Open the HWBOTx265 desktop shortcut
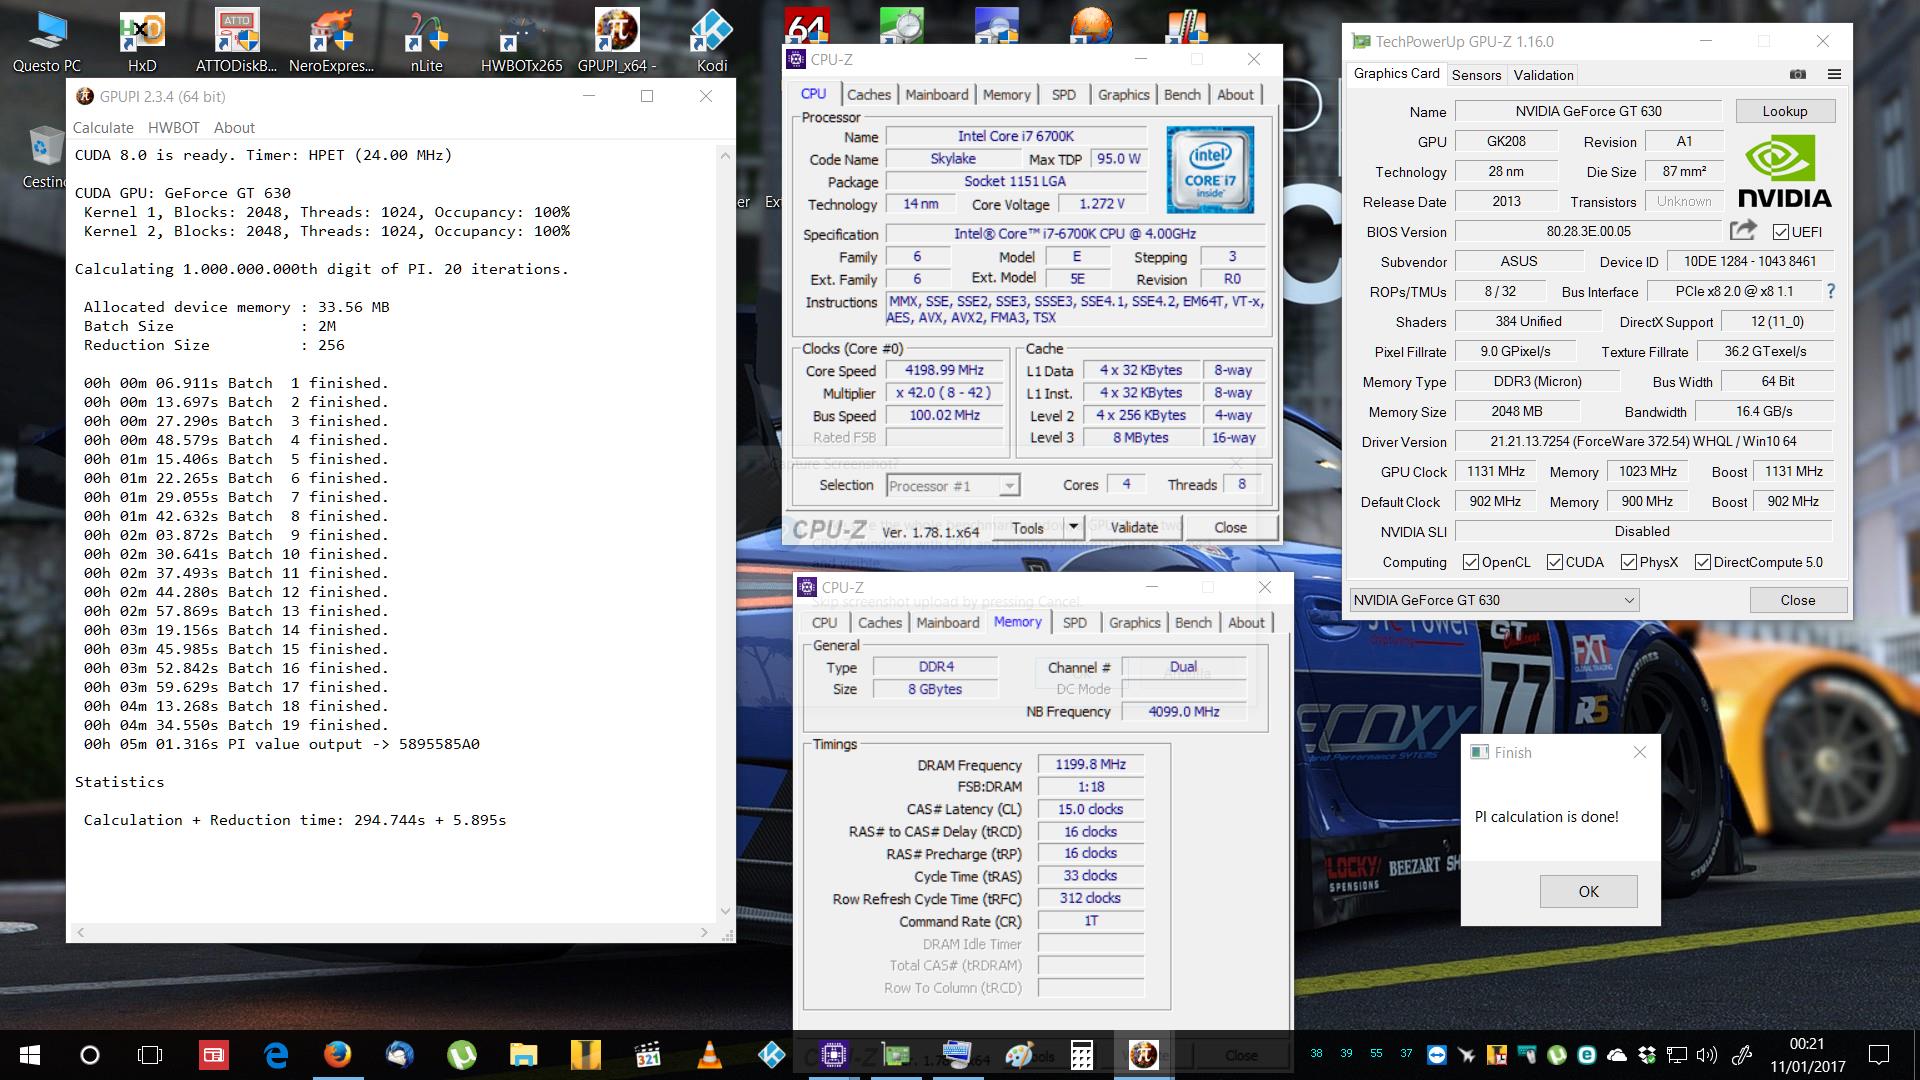The height and width of the screenshot is (1080, 1920). point(521,42)
